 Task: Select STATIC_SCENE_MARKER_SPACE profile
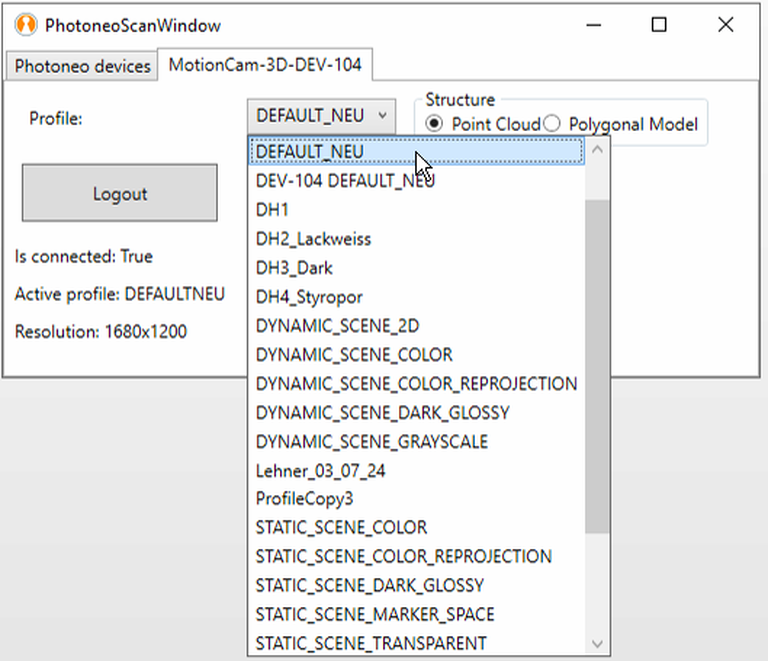[x=417, y=614]
